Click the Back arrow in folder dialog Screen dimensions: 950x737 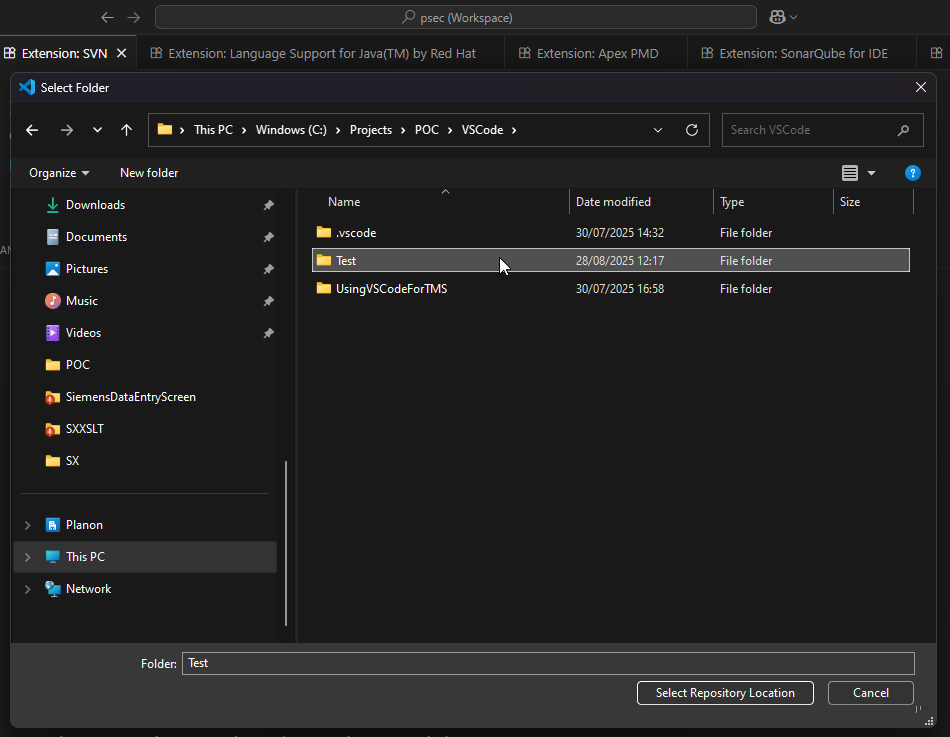point(32,130)
